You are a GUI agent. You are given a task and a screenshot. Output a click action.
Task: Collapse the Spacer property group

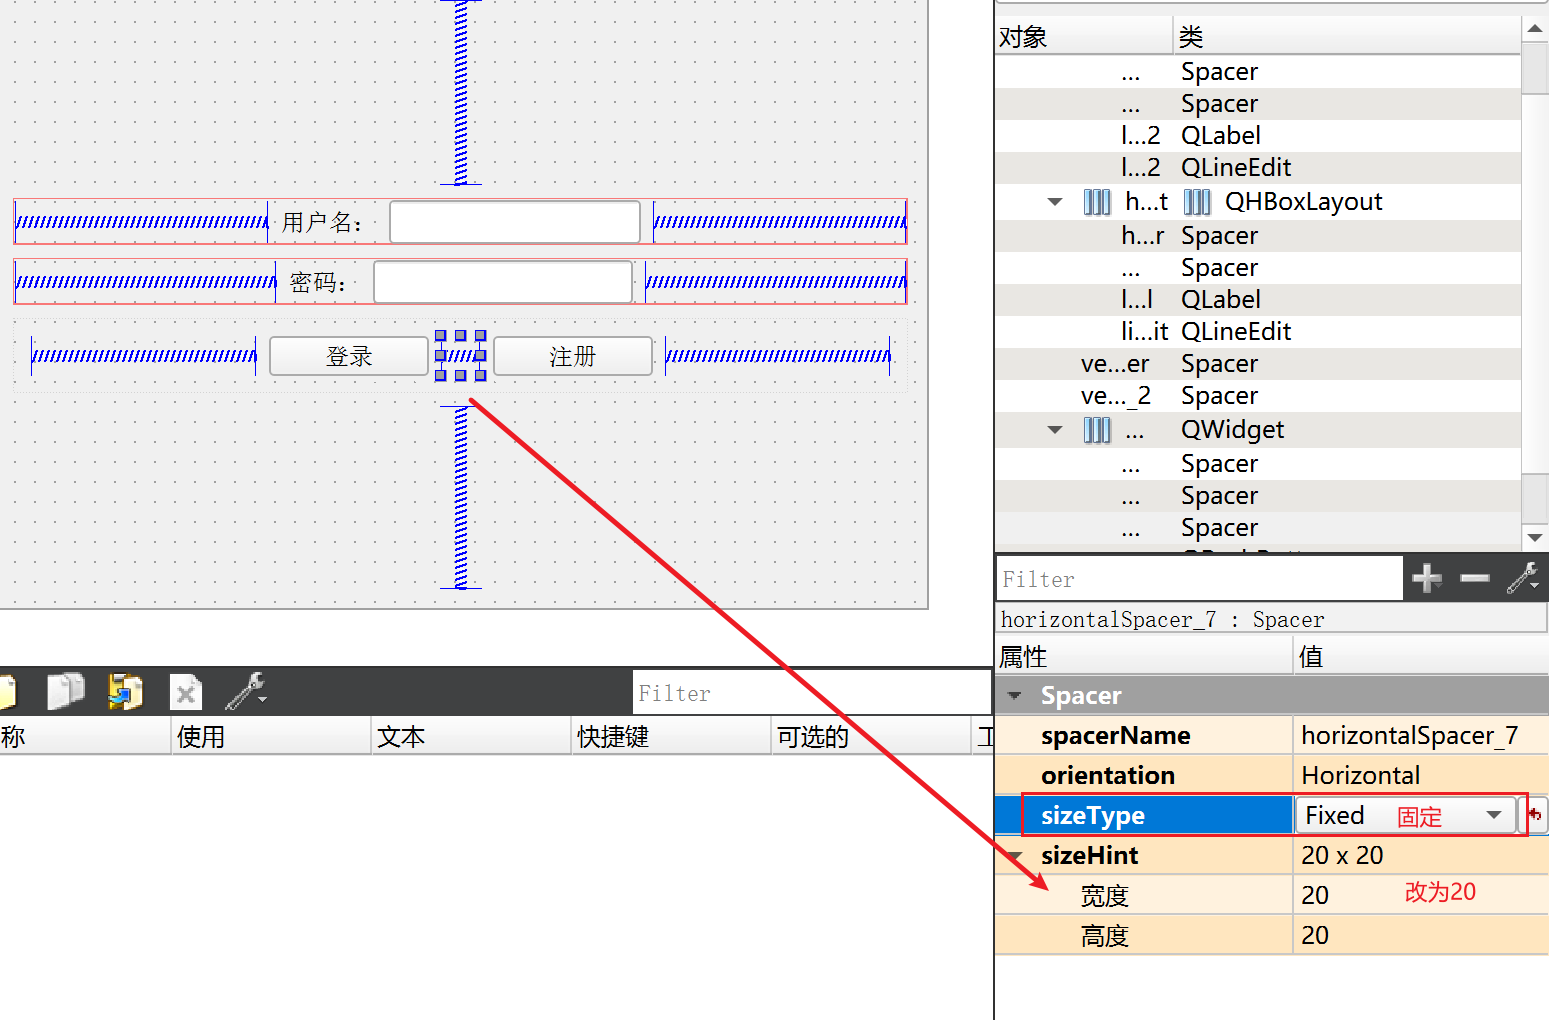pyautogui.click(x=1015, y=695)
